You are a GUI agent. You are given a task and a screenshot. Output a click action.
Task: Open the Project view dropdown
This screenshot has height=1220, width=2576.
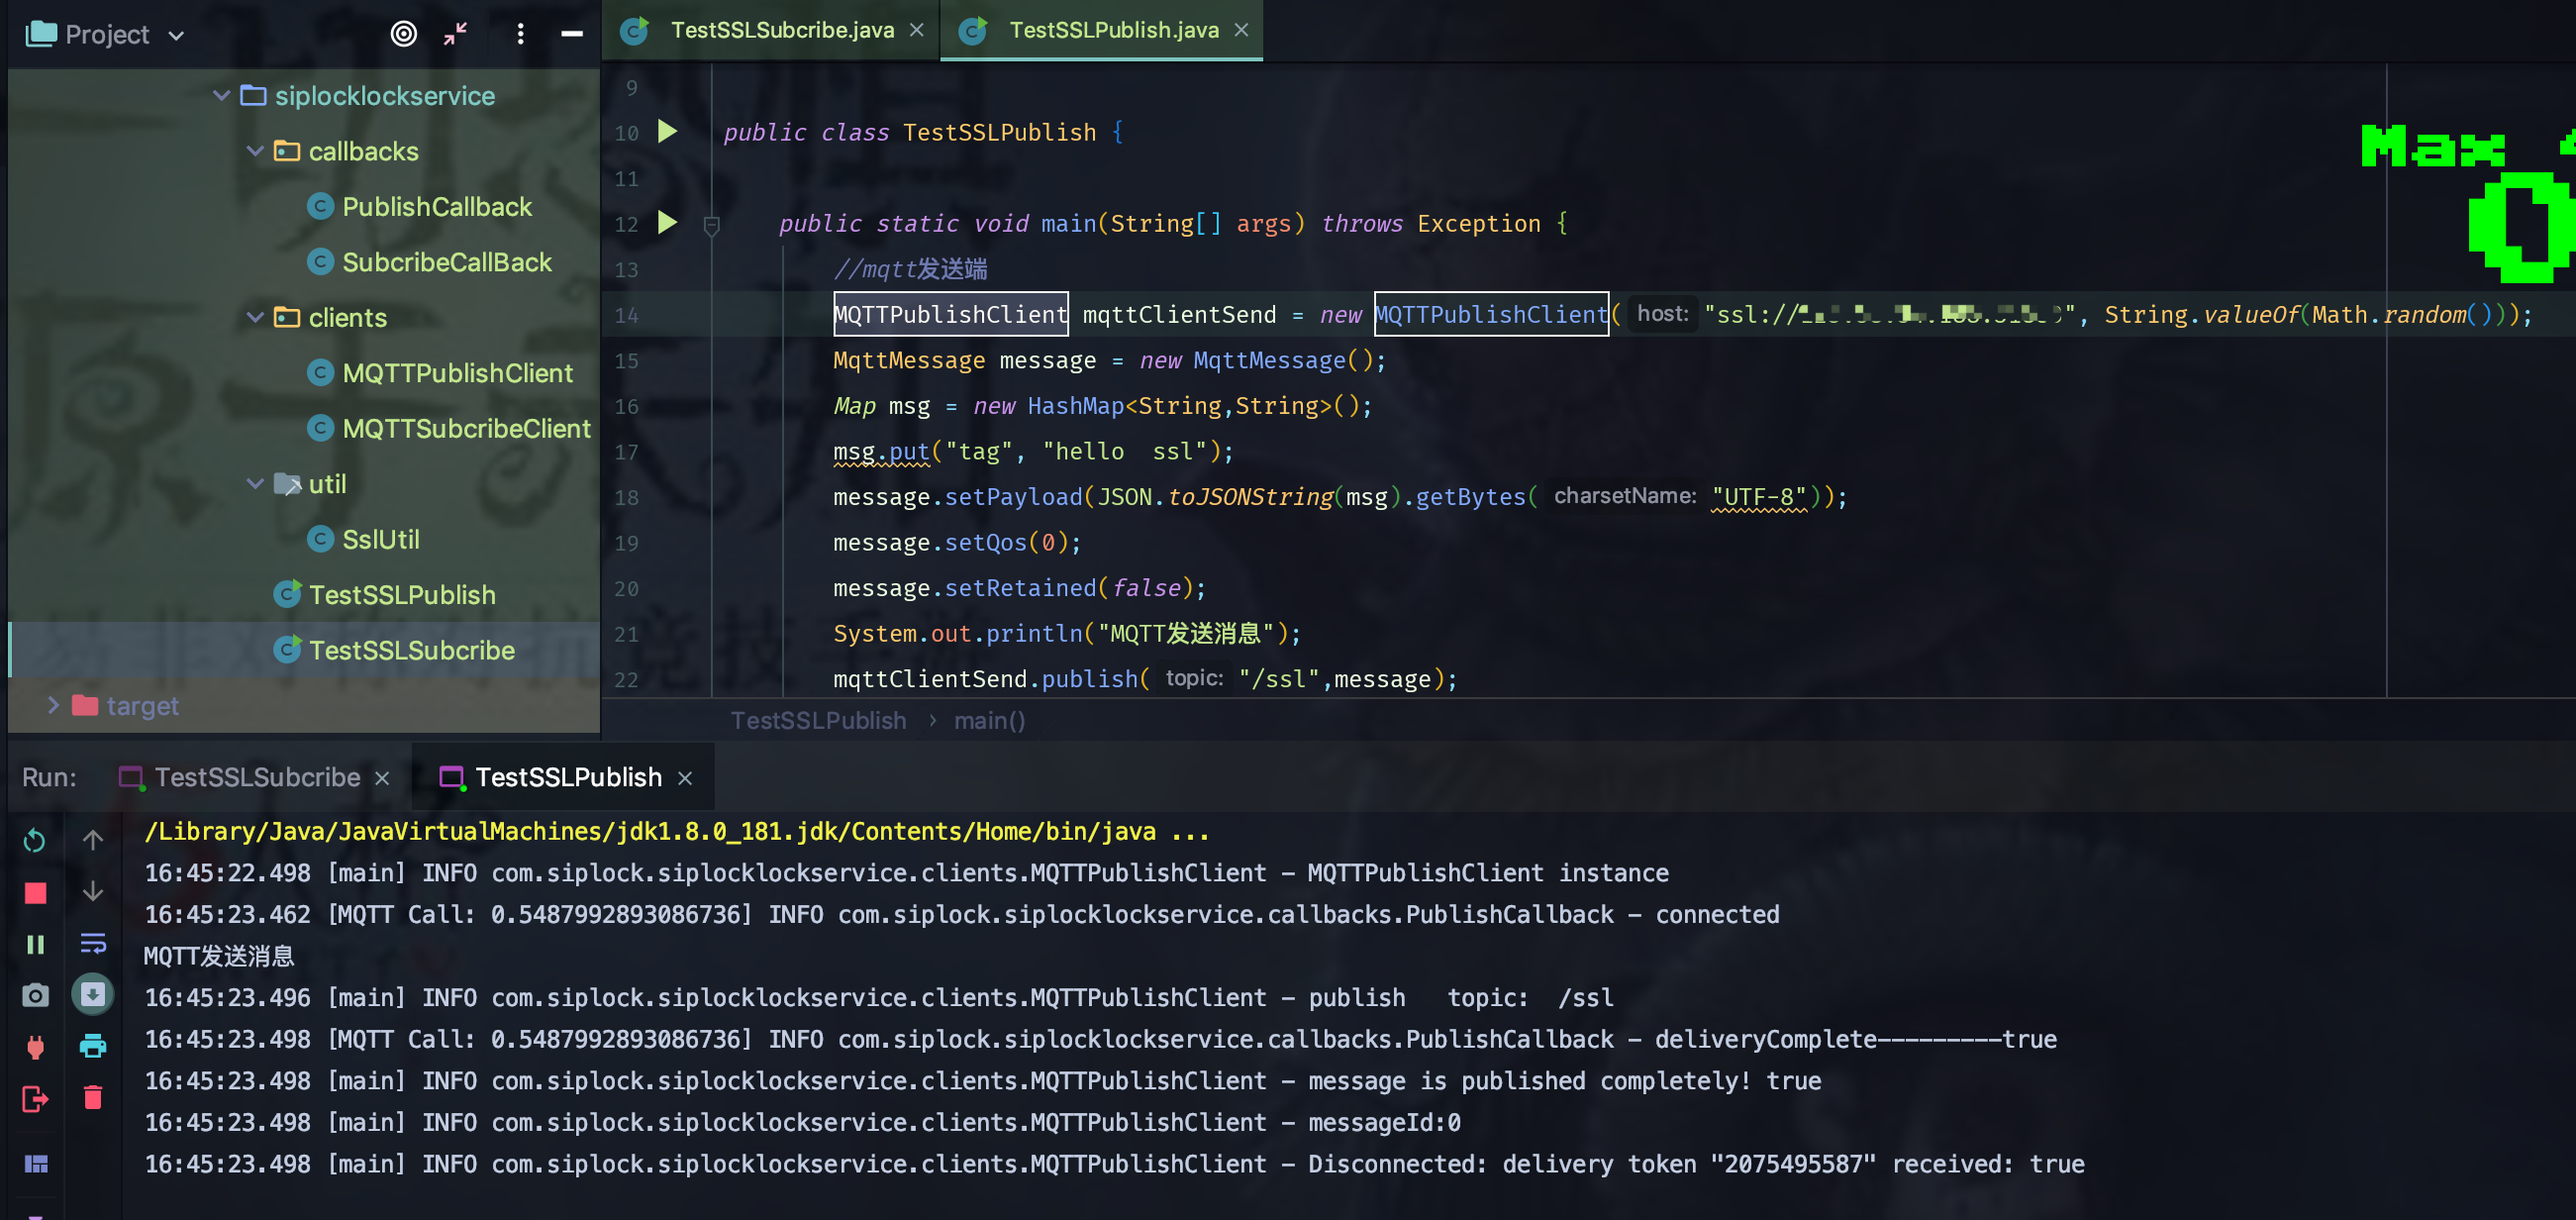176,34
